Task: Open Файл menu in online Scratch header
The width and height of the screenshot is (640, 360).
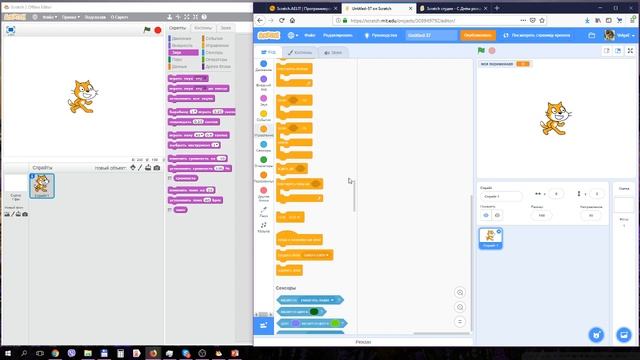Action: [x=310, y=36]
